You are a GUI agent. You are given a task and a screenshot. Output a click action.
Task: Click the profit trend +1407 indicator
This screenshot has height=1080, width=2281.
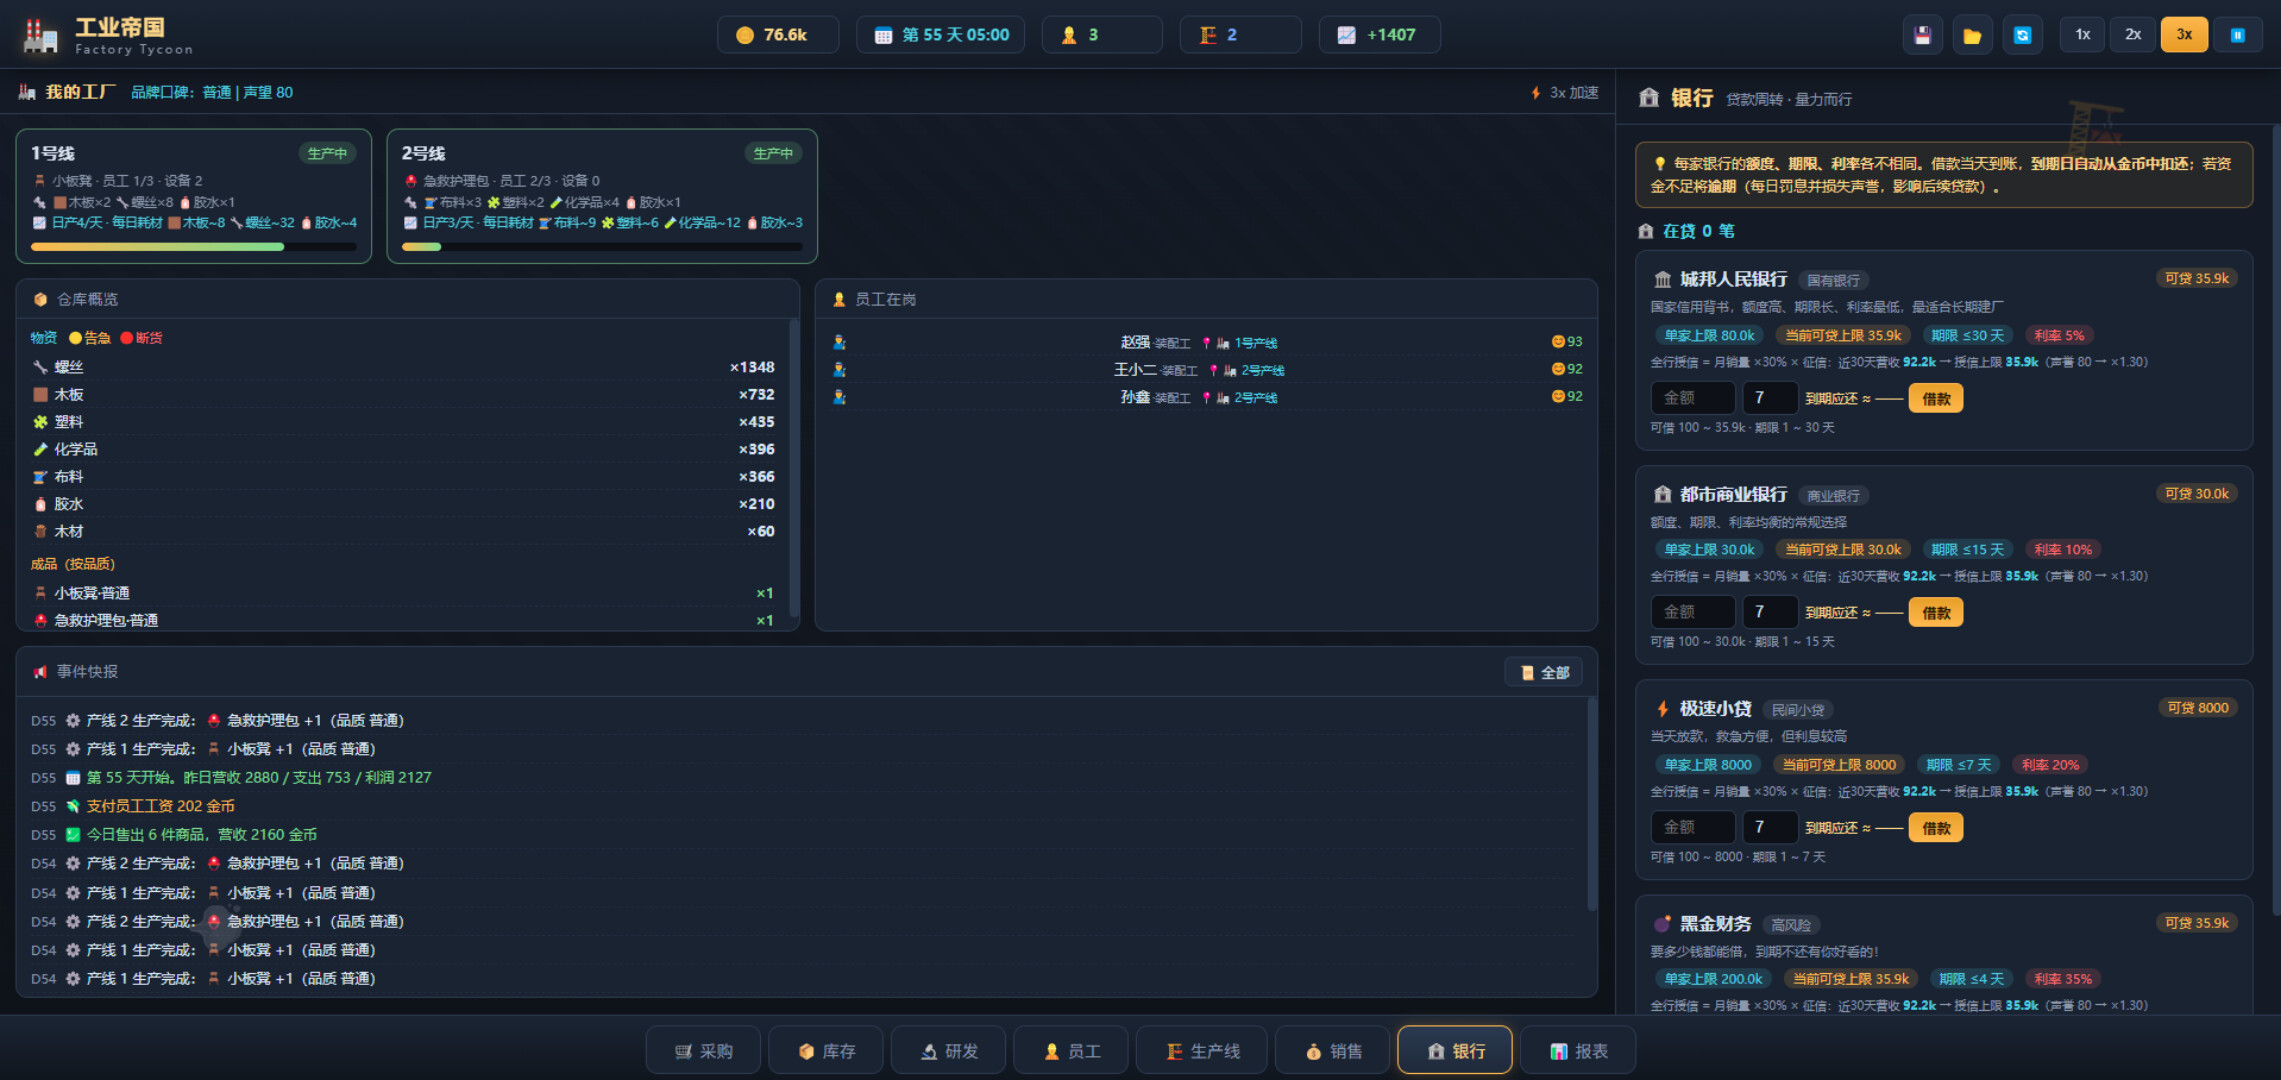coord(1379,35)
